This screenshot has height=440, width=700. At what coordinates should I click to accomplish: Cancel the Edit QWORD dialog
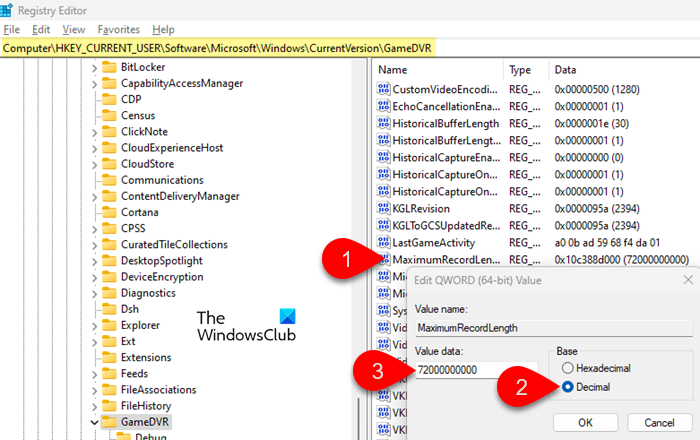(659, 423)
